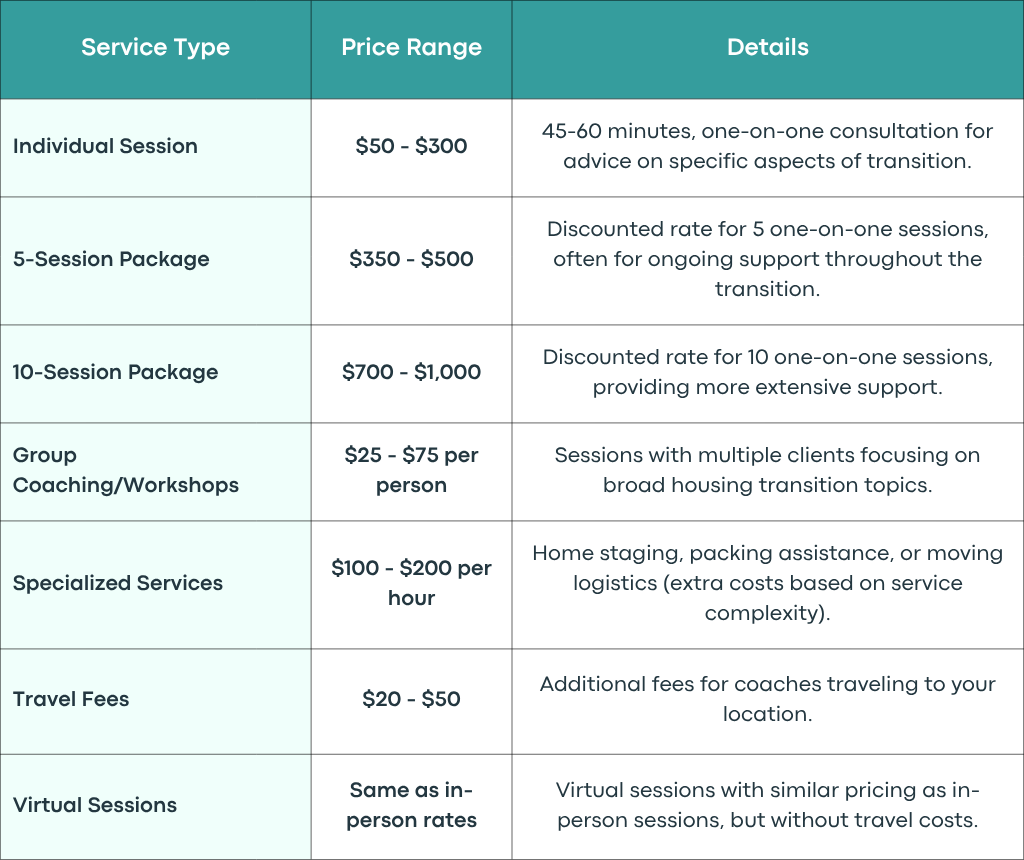Select the Individual Session row label
This screenshot has height=860, width=1024.
[105, 146]
